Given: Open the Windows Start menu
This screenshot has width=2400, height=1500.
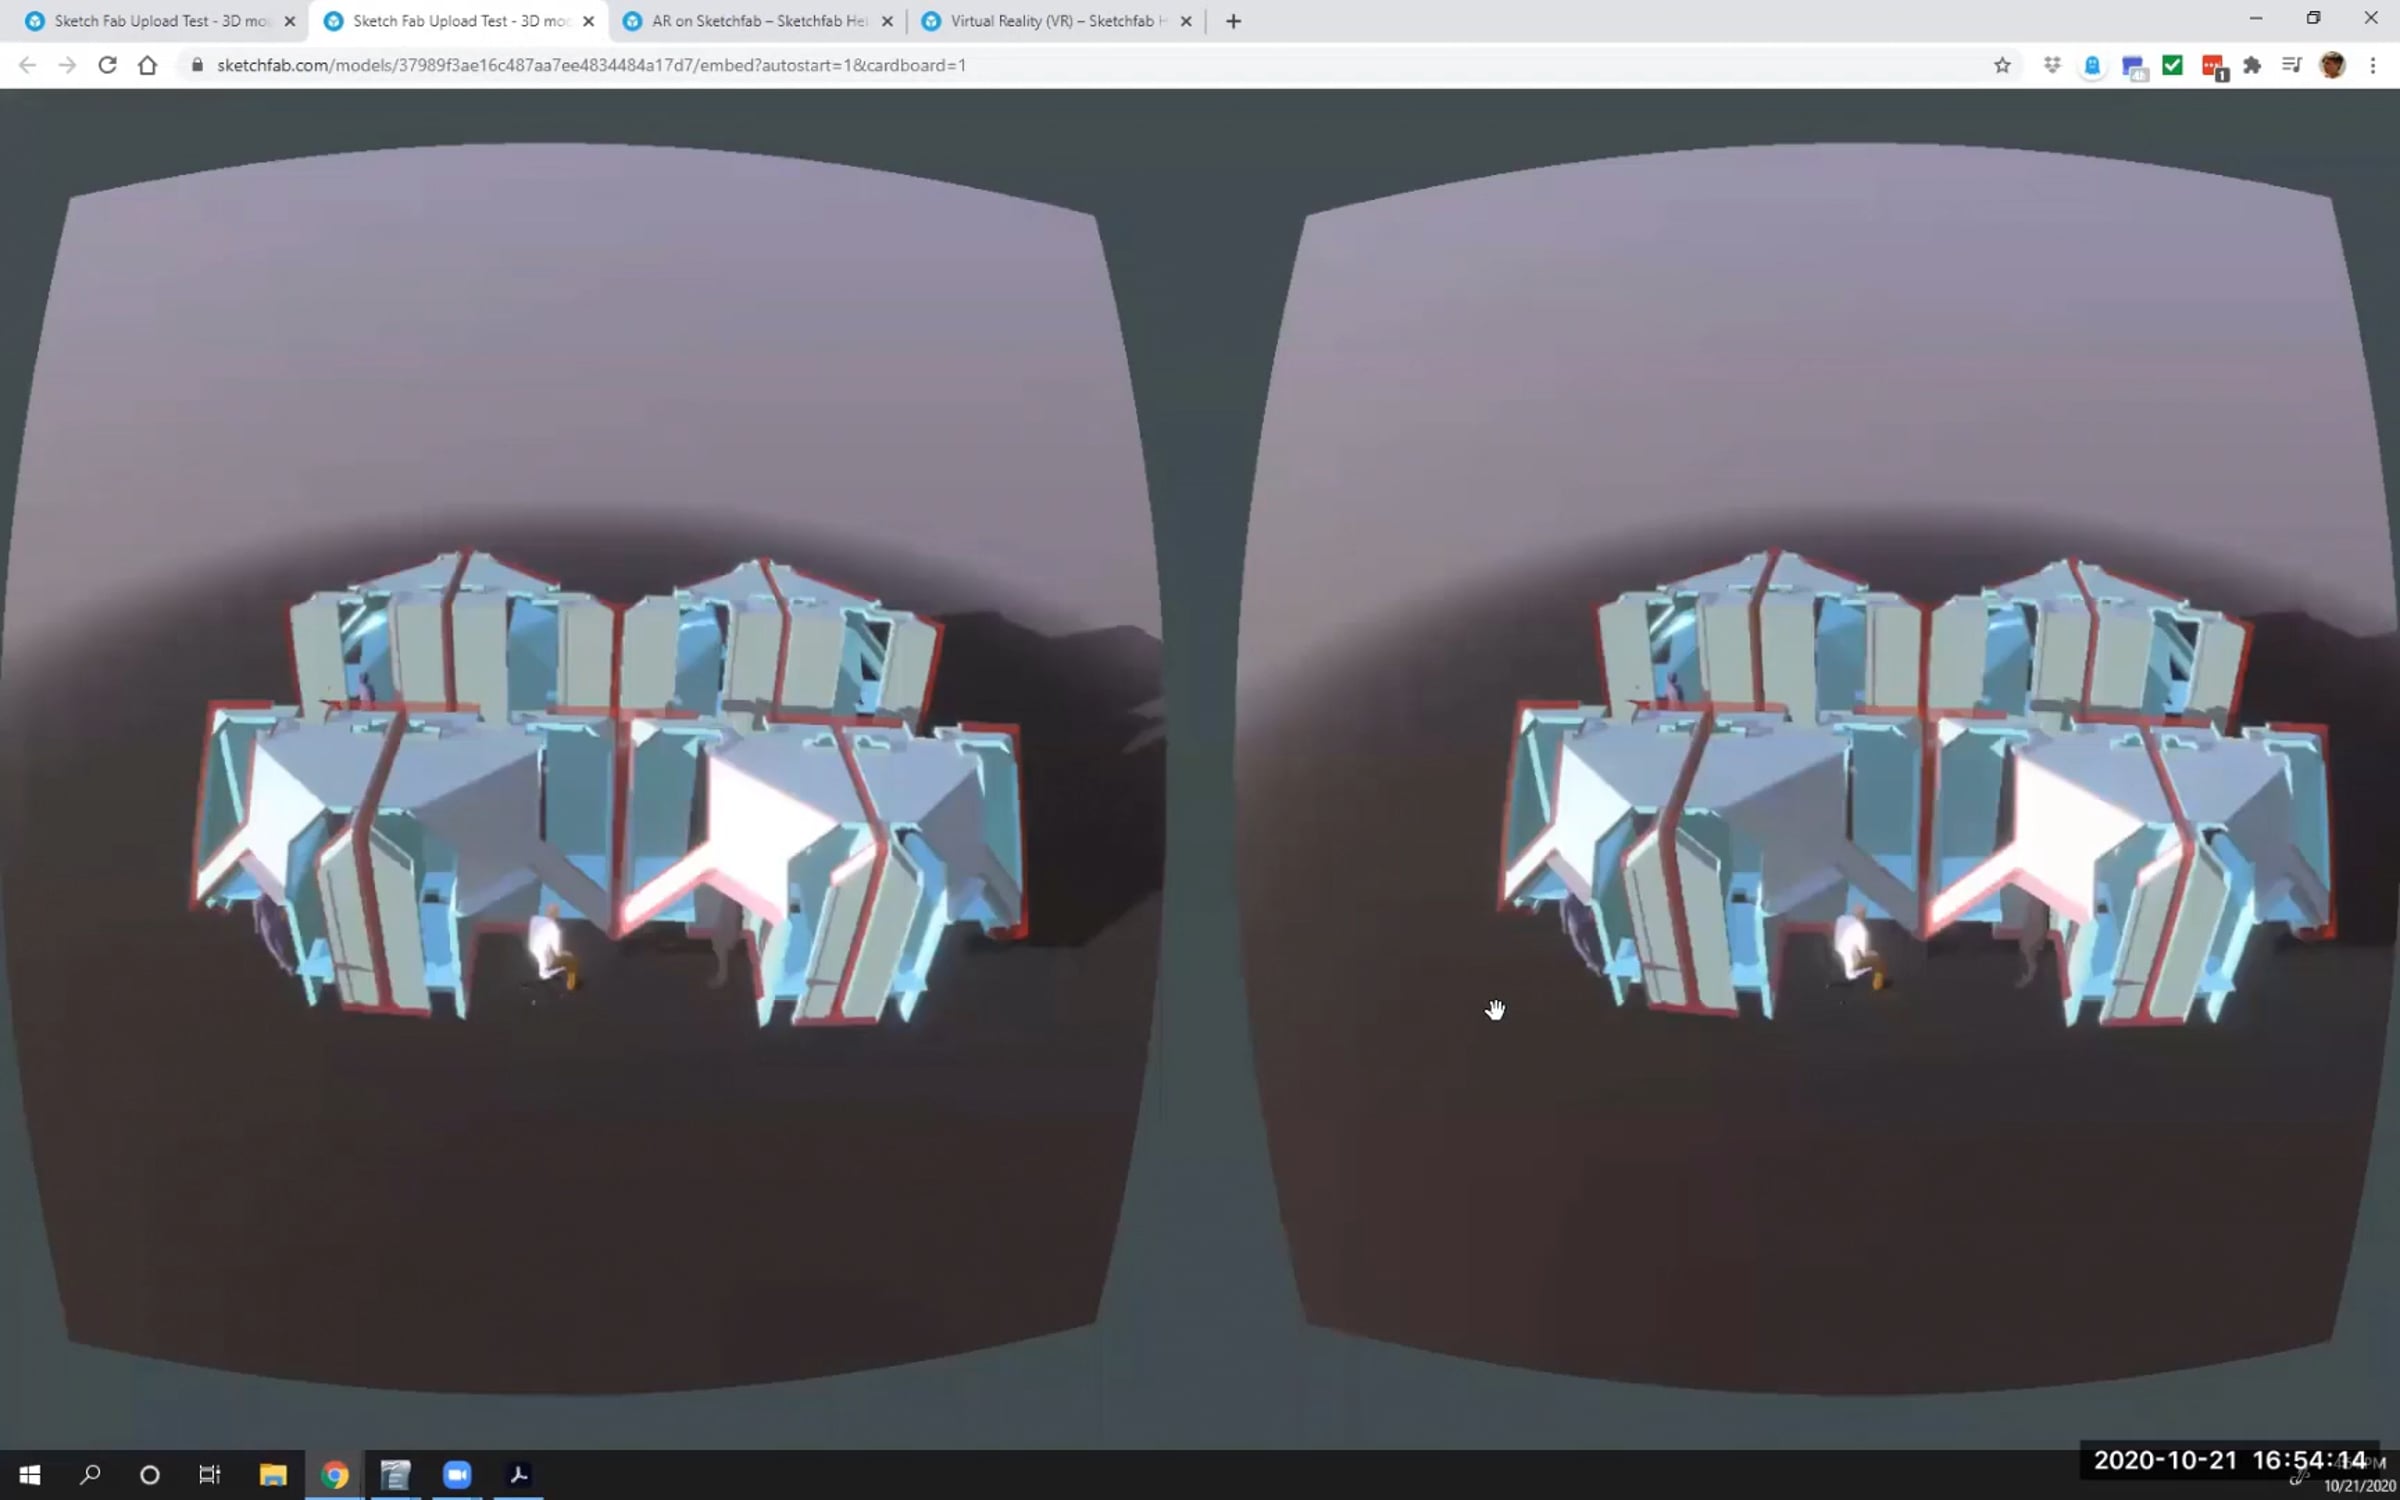Looking at the screenshot, I should click(x=29, y=1474).
